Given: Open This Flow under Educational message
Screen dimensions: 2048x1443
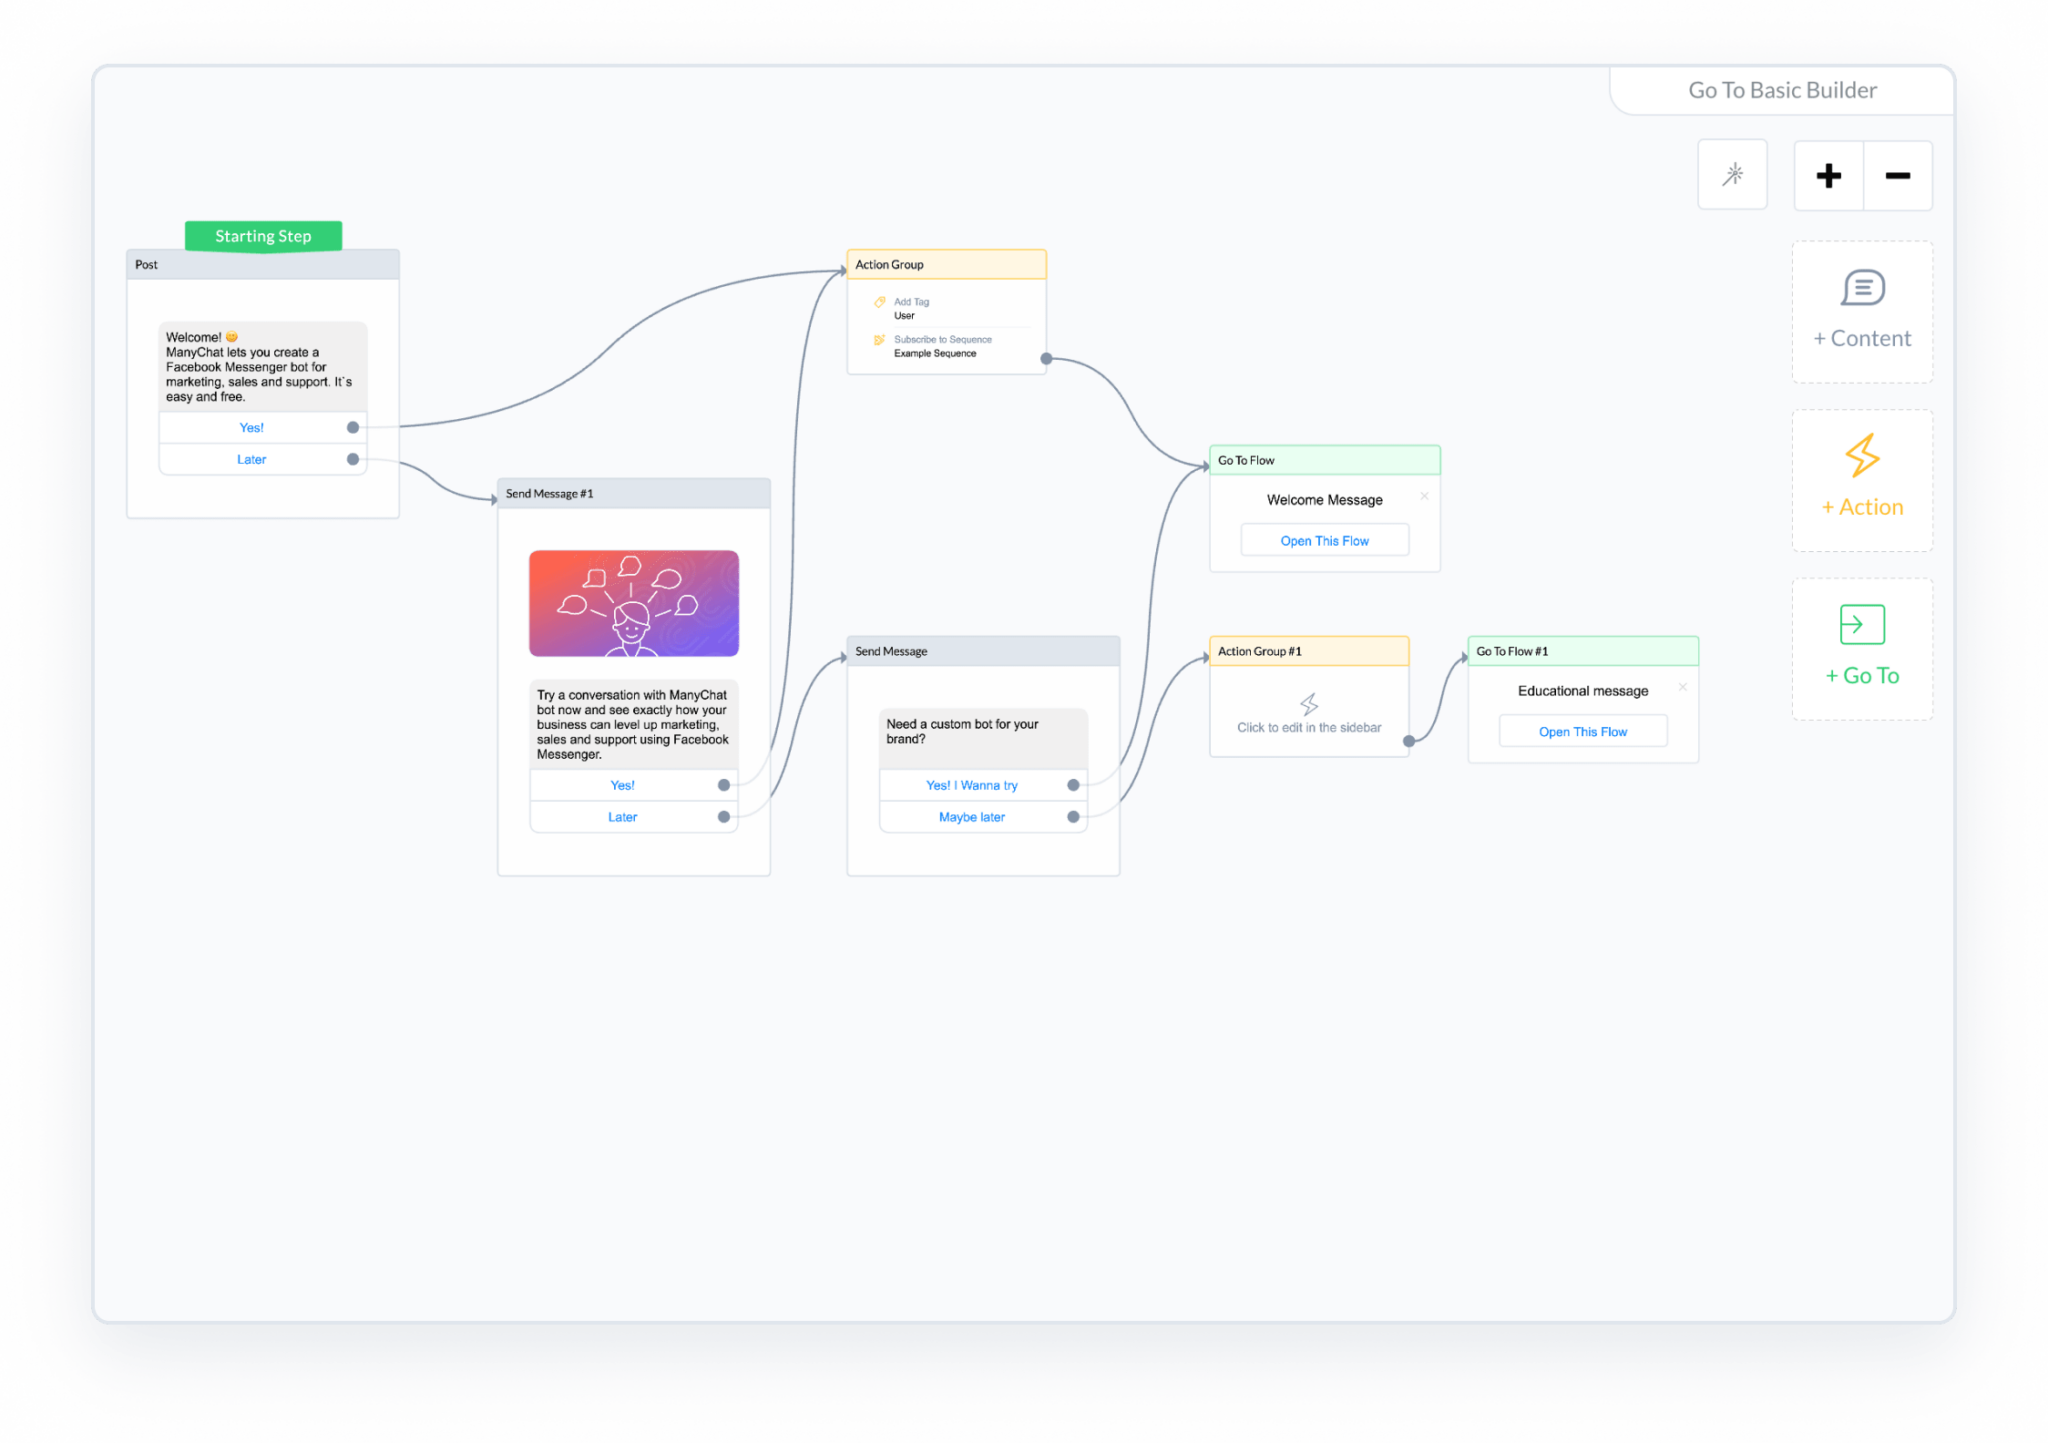Looking at the screenshot, I should 1582,732.
